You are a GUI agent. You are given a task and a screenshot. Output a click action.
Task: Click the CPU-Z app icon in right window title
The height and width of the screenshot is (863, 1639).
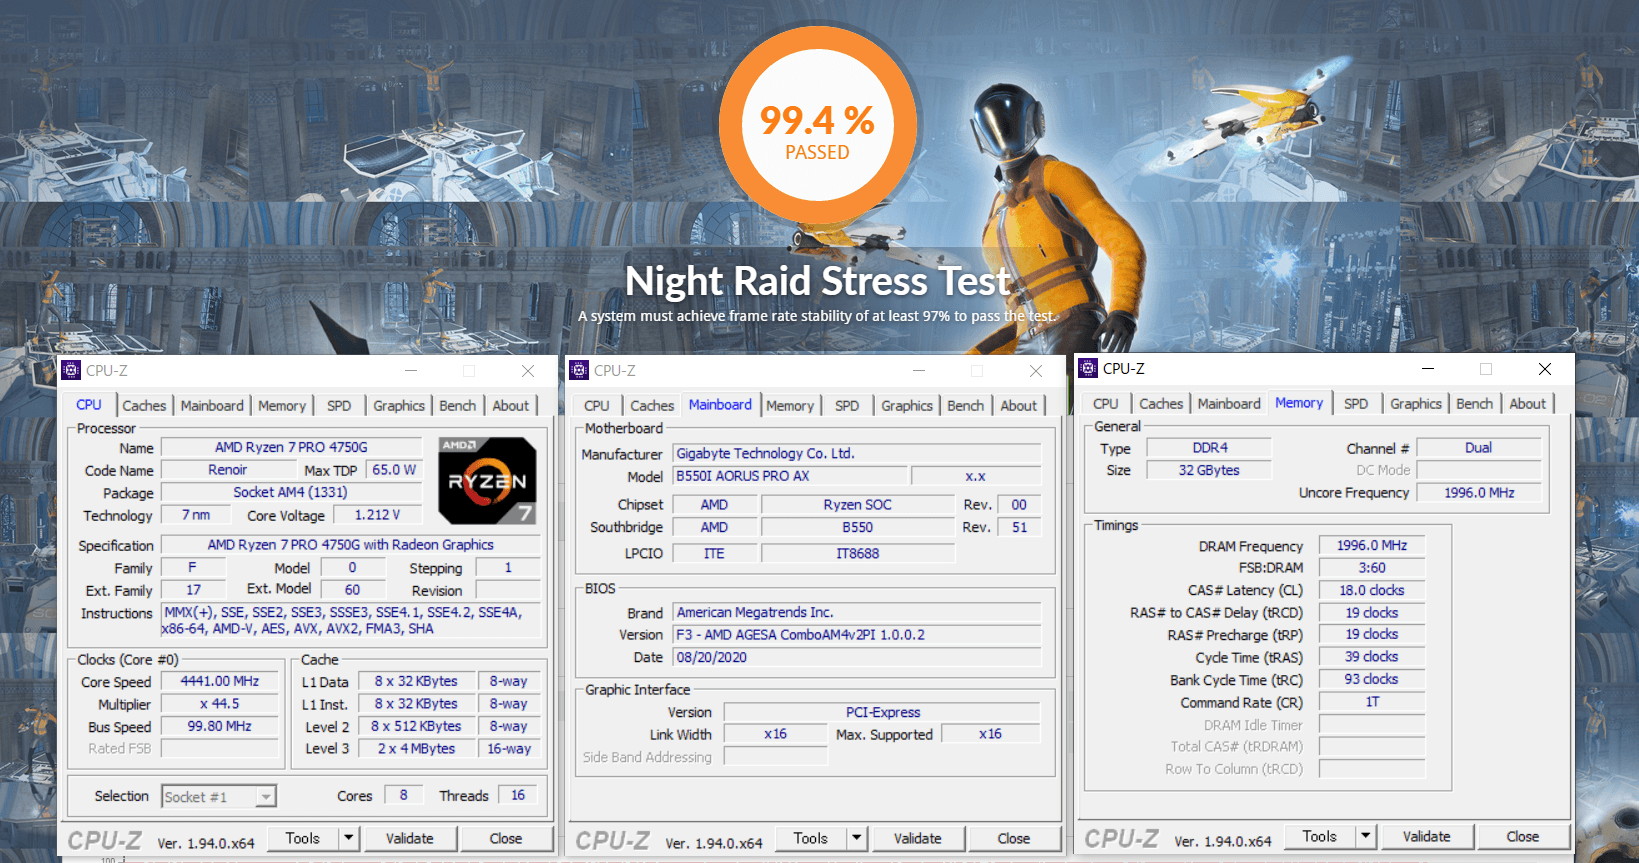coord(1088,368)
